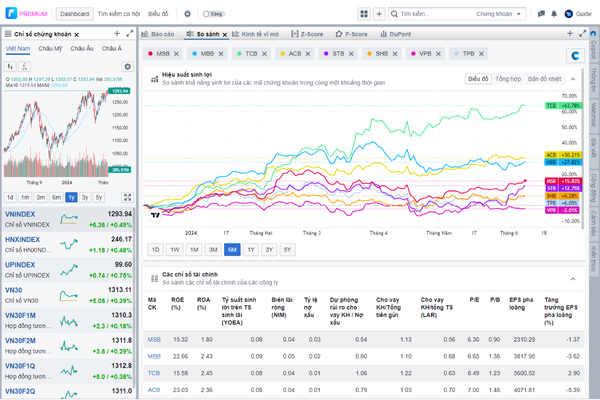Close the Chỉ số chứng khoán tab

point(76,34)
